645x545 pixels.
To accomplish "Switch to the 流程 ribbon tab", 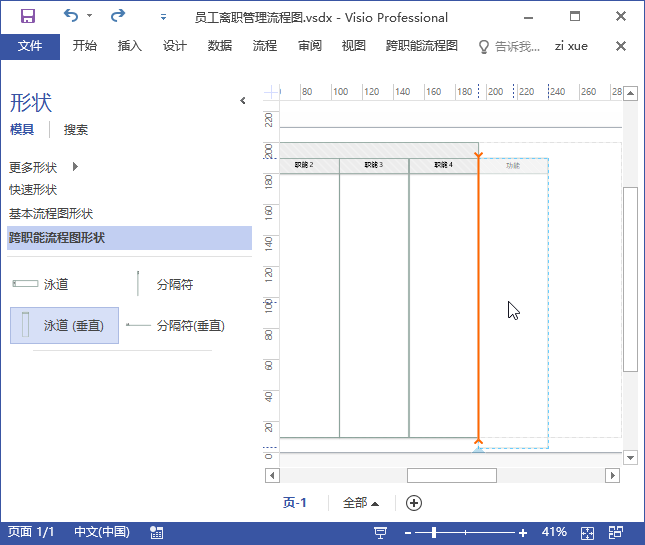I will pos(264,46).
